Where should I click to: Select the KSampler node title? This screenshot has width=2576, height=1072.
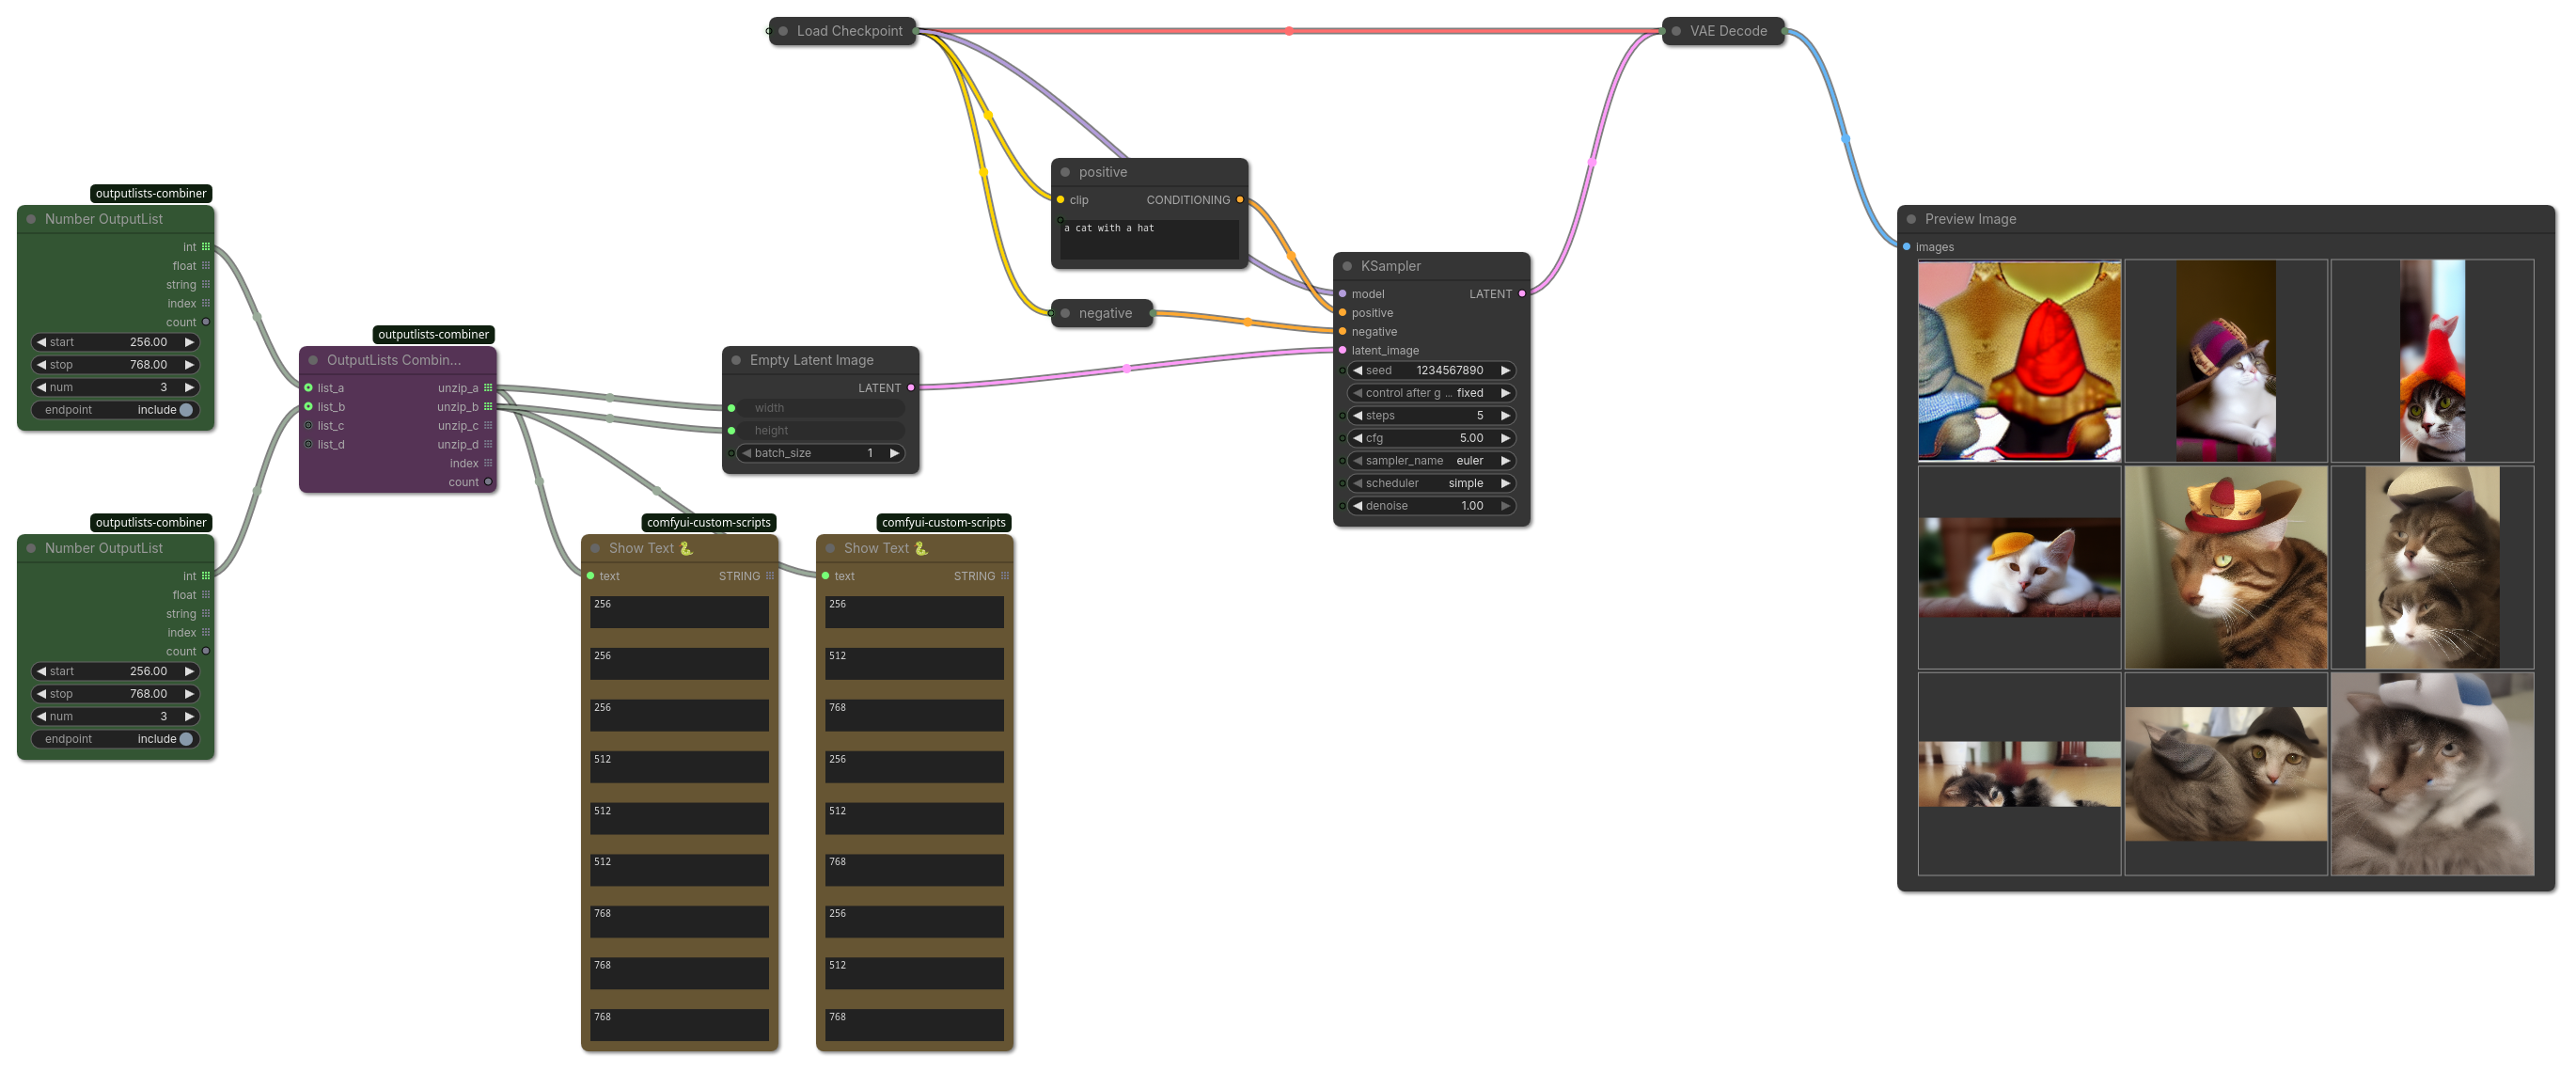[1390, 266]
